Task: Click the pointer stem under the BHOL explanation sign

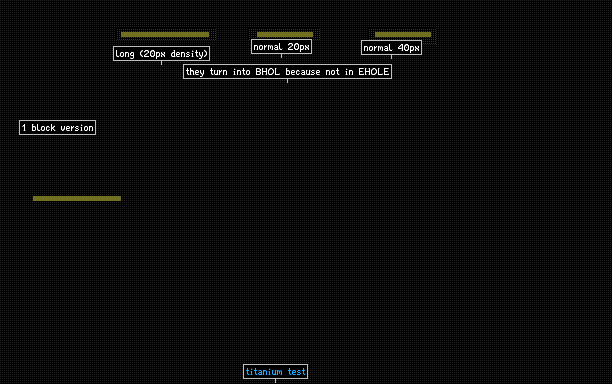Action: 288,81
